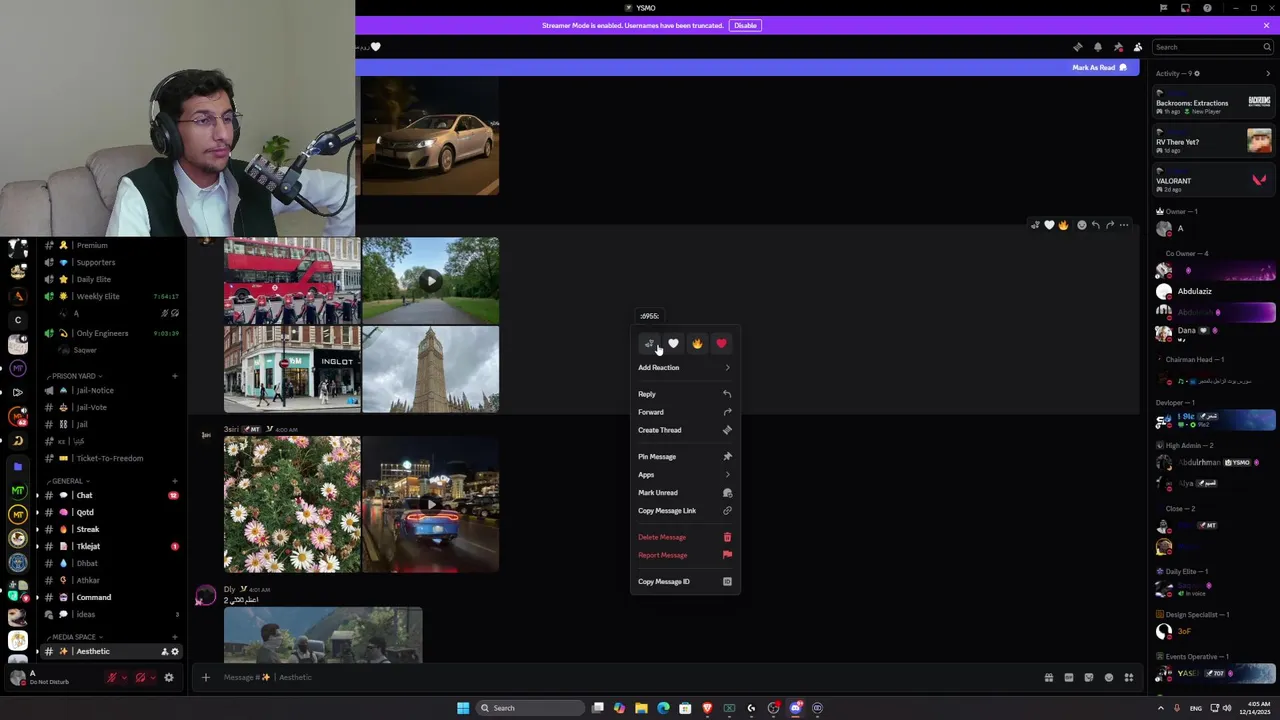The width and height of the screenshot is (1280, 720).
Task: Open the gift icon in message bar
Action: pyautogui.click(x=1048, y=678)
